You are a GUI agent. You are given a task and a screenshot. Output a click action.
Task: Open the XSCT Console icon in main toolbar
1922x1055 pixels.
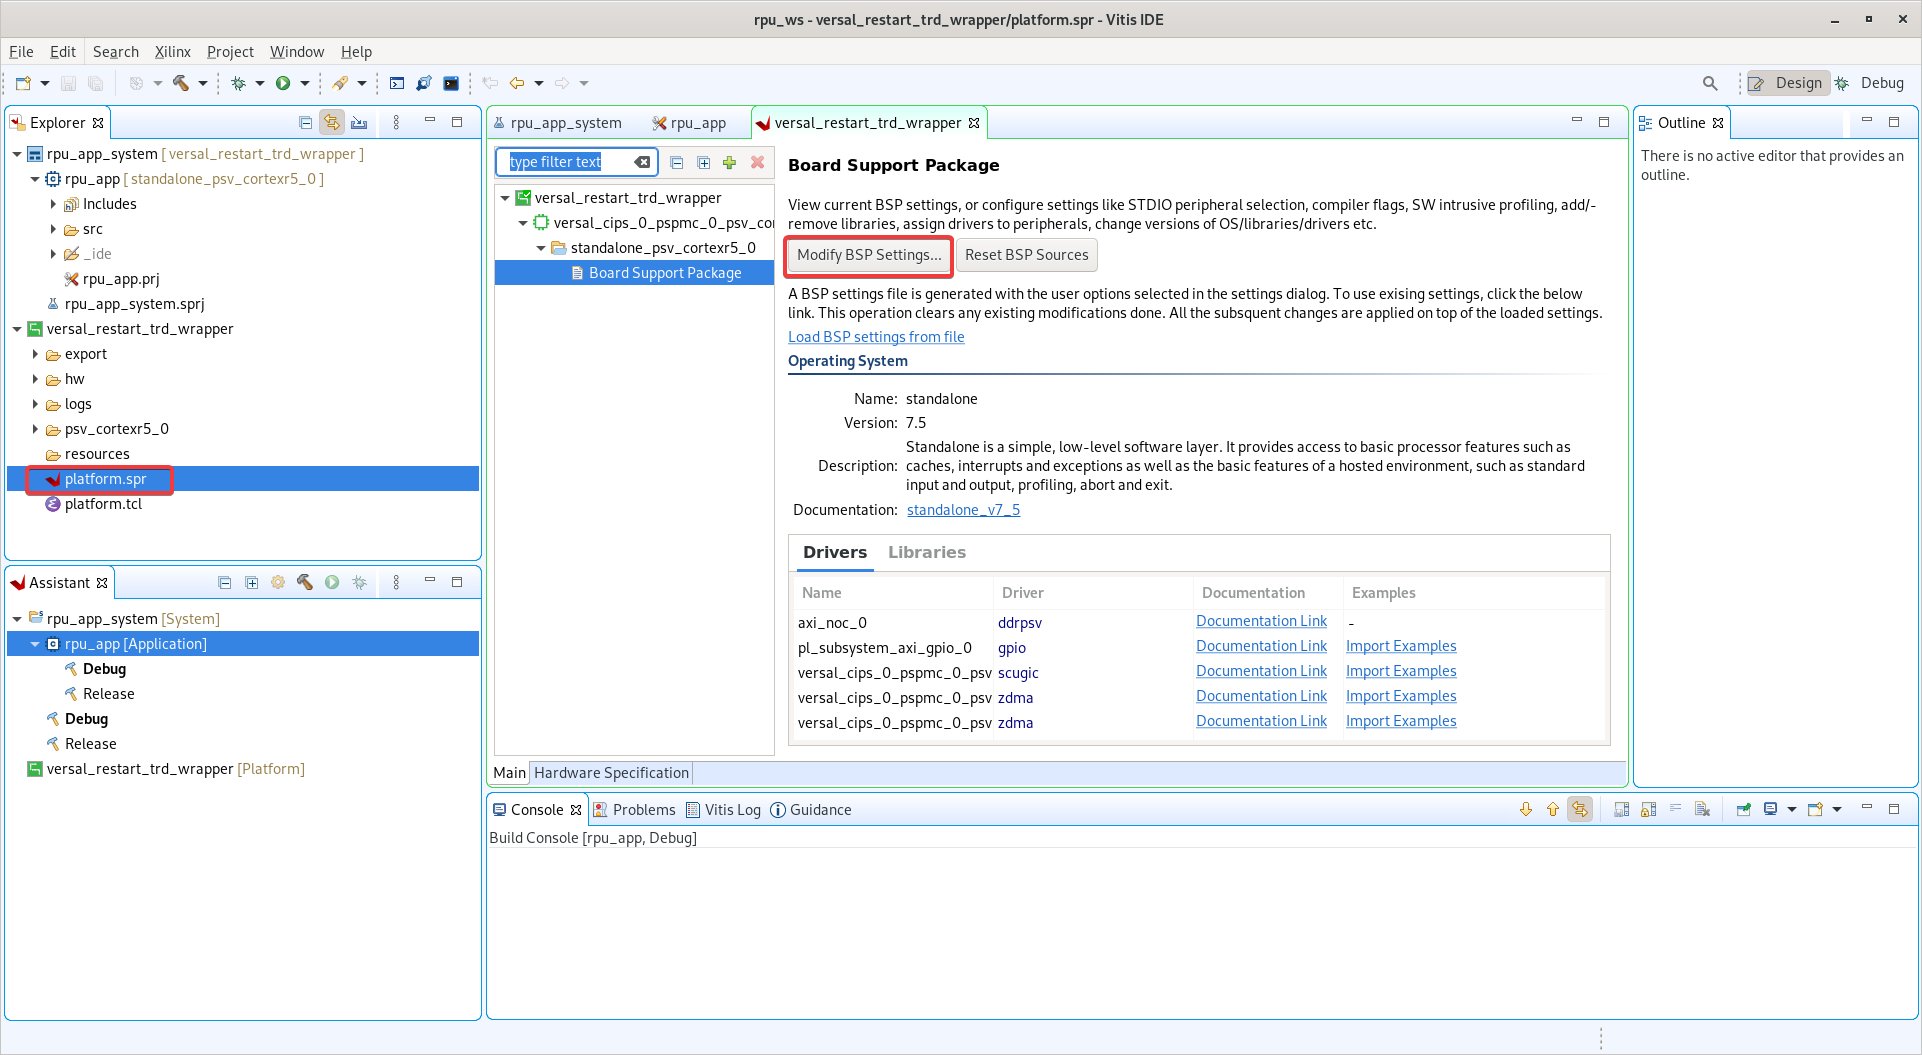tap(397, 83)
